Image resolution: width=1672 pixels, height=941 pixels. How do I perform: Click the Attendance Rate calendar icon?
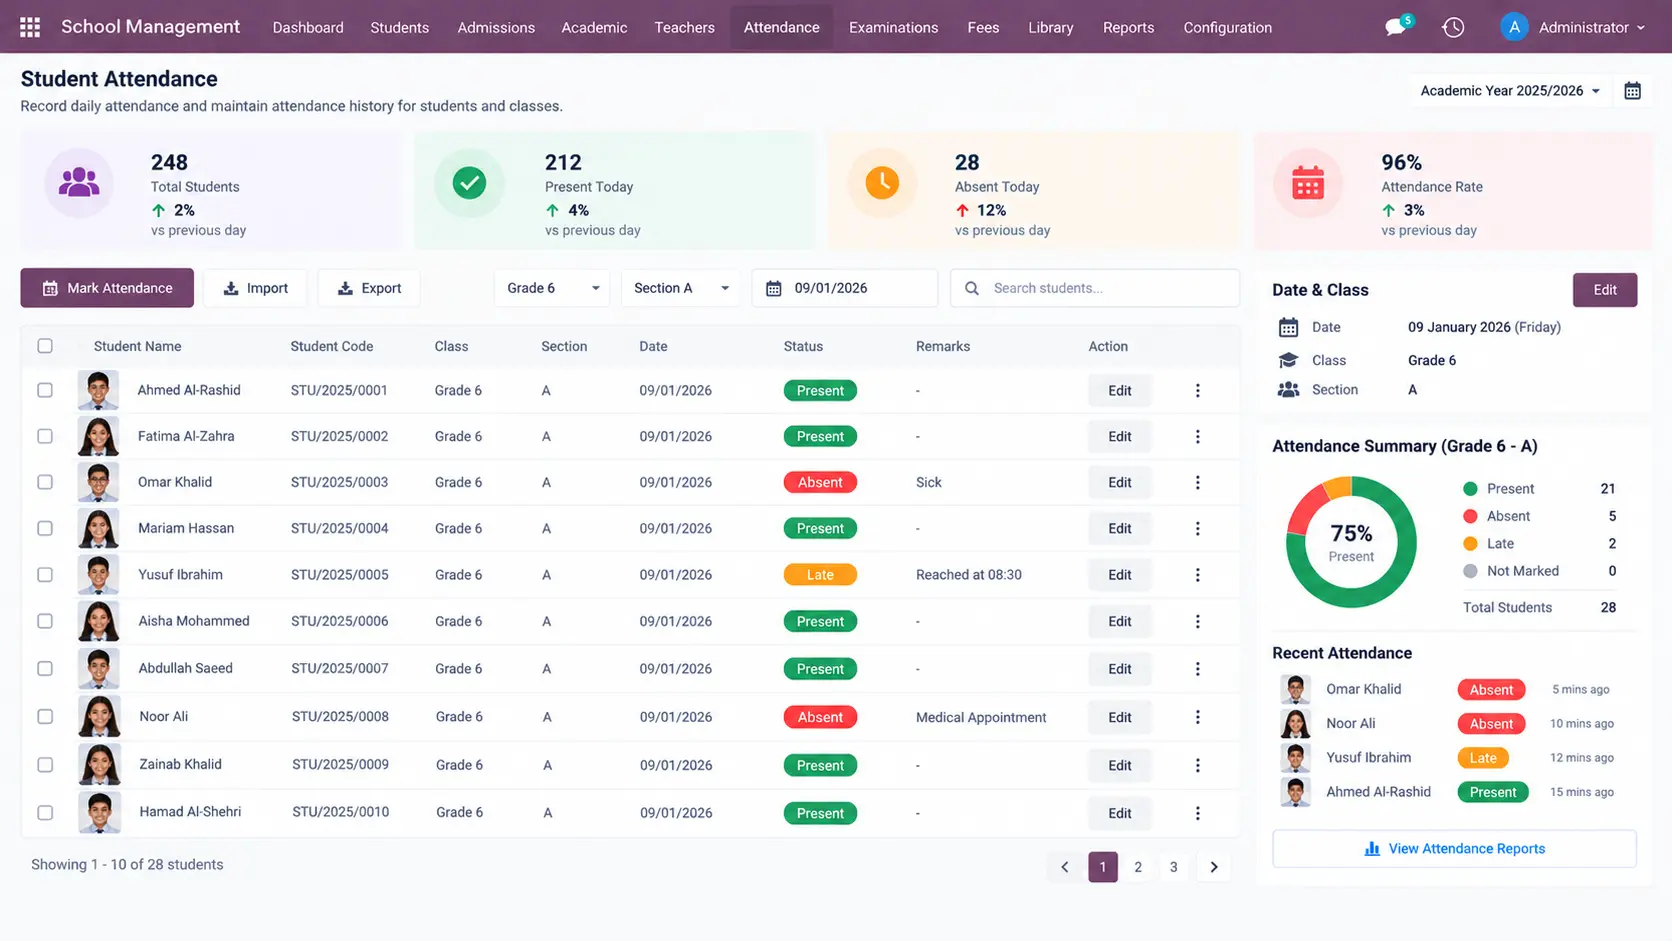click(x=1308, y=183)
